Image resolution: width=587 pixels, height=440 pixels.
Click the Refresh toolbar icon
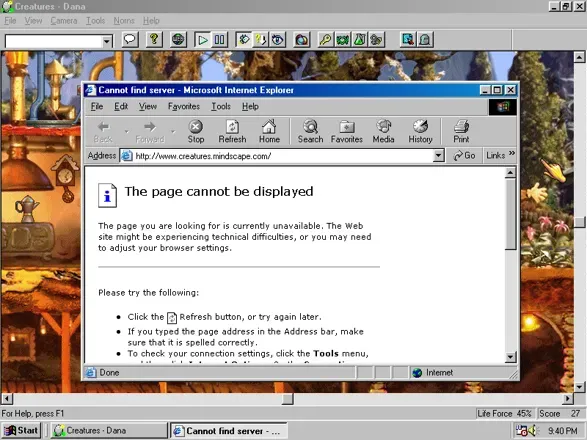click(232, 132)
